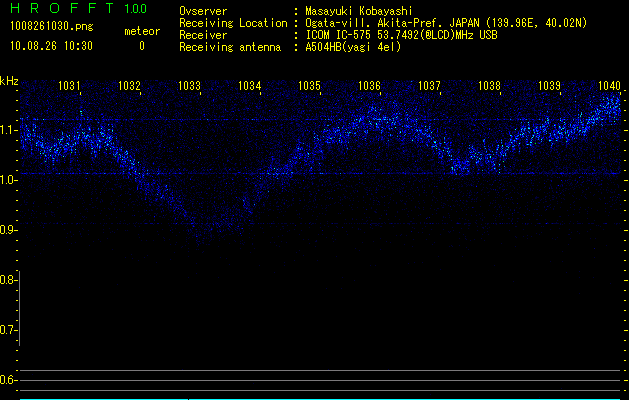Click the 1.1 frequency axis label
The height and width of the screenshot is (400, 629).
point(8,130)
